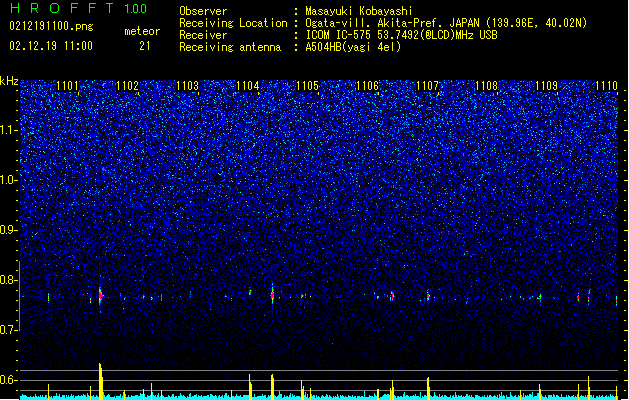629x400 pixels.
Task: Click the Ogata-vill. Akita-Pref. JAPAN location text
Action: 446,23
